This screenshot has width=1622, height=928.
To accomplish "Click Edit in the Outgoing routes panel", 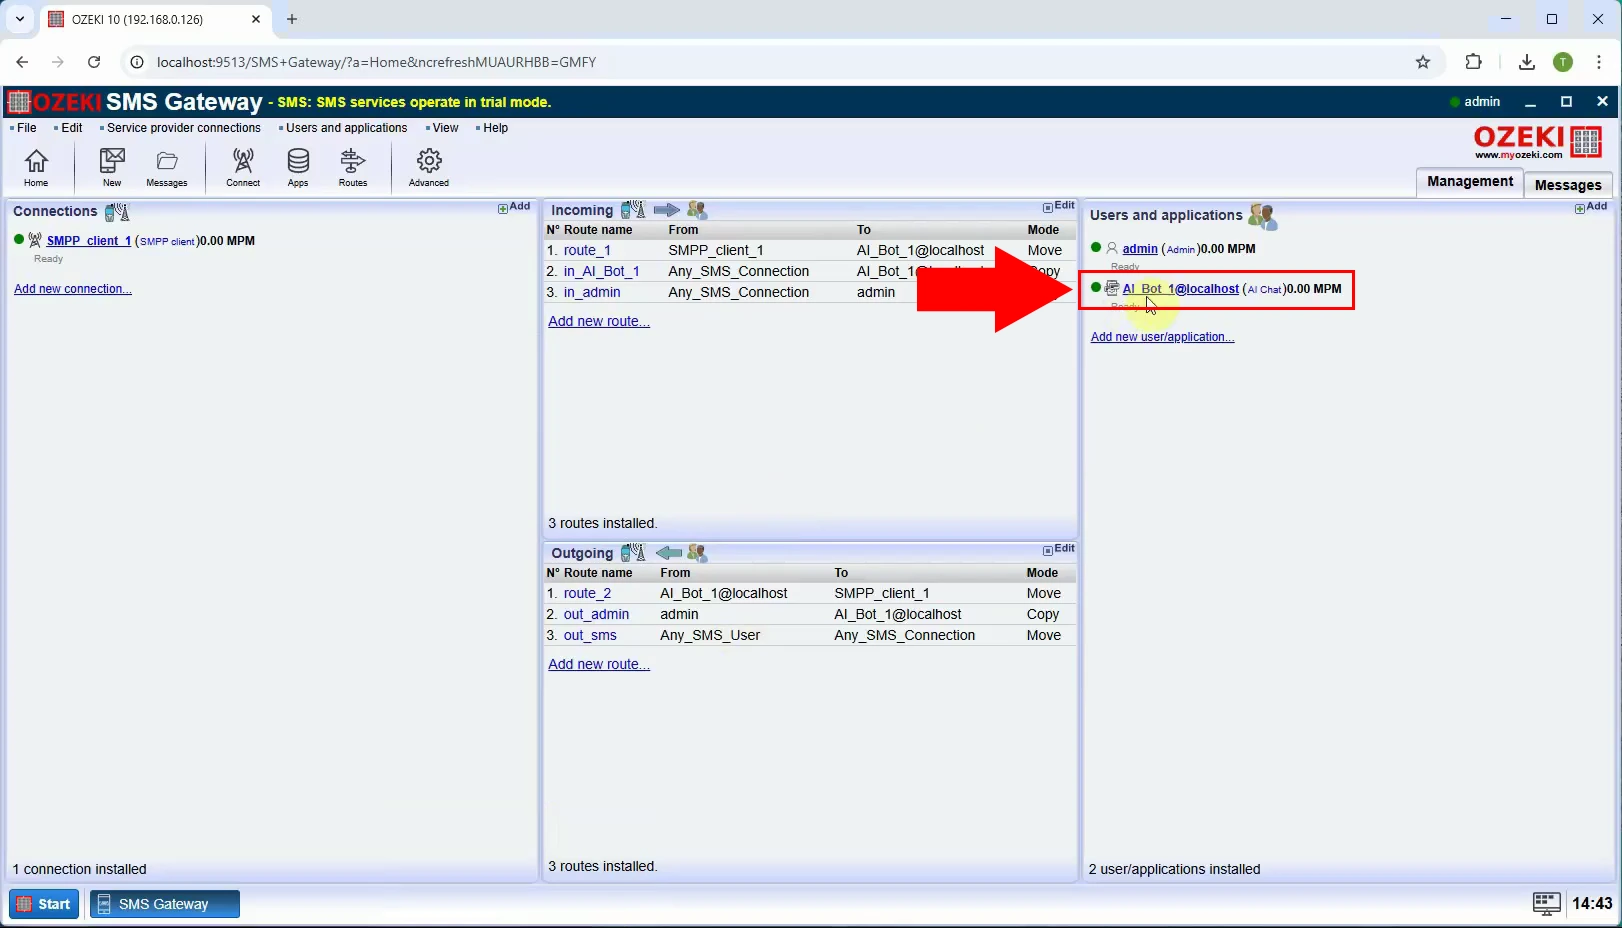I will tap(1058, 549).
